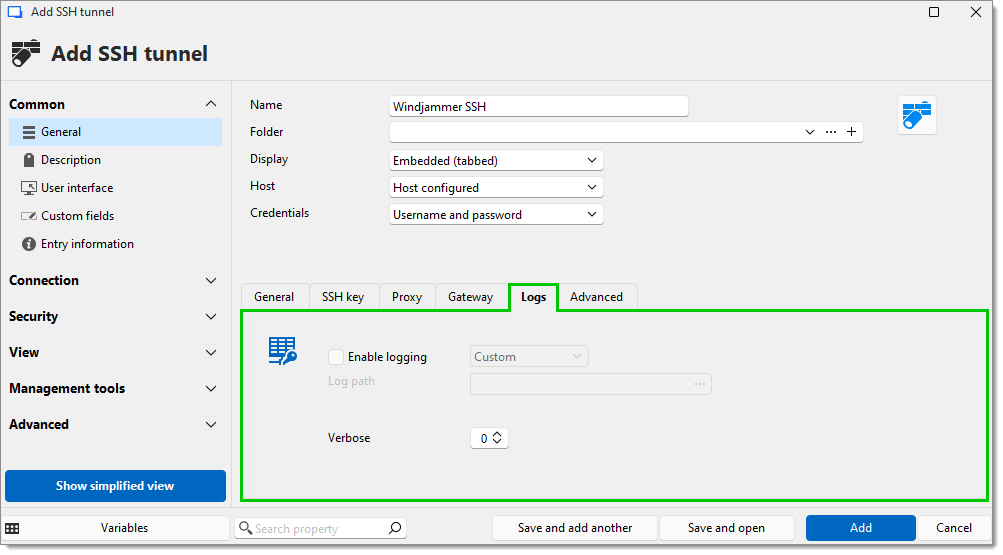The width and height of the screenshot is (1003, 555).
Task: Open the Credentials dropdown
Action: (496, 214)
